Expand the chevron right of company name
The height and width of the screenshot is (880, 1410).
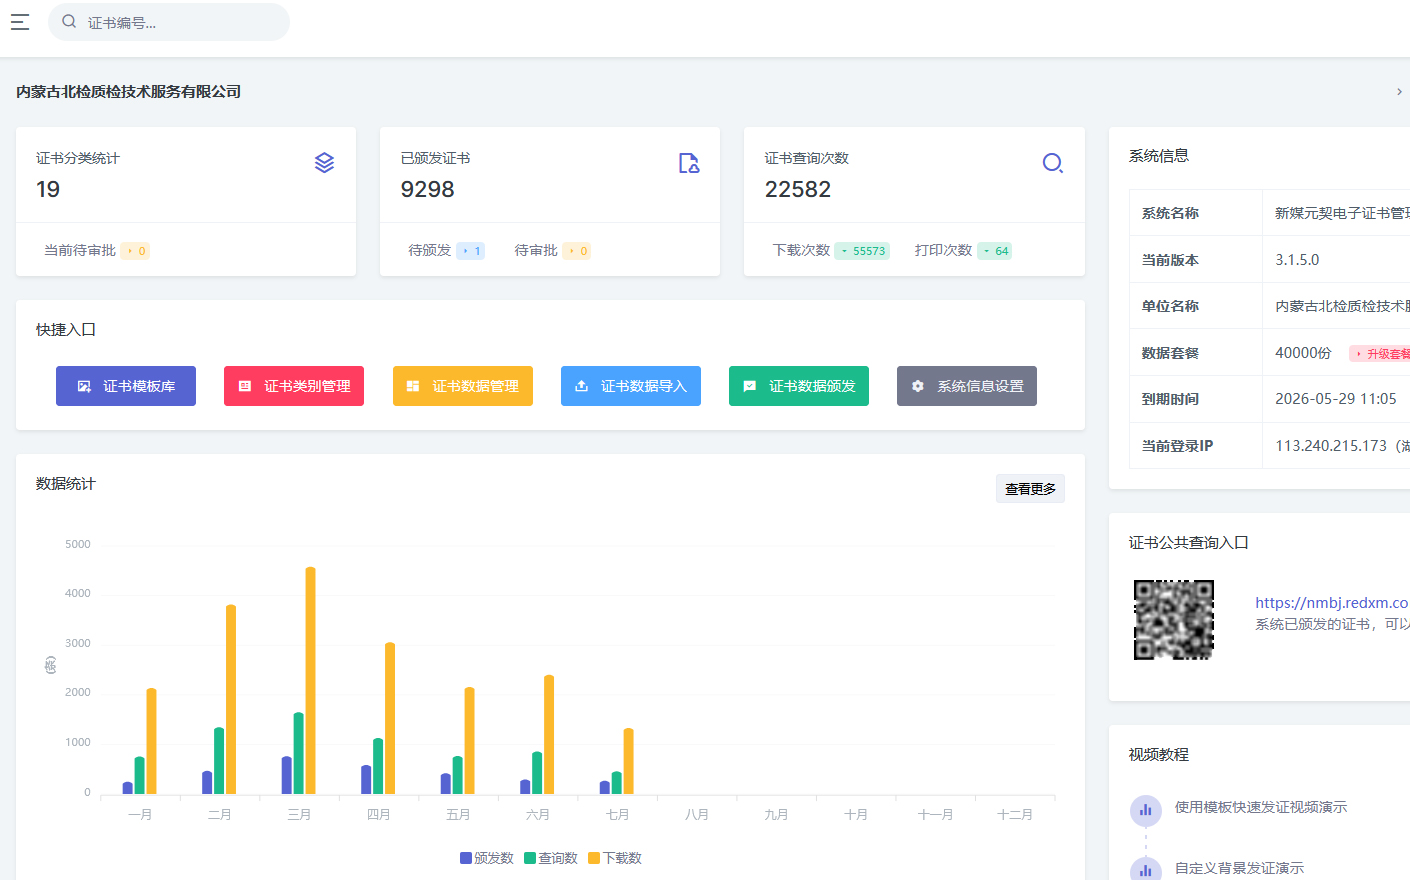coord(1399,92)
